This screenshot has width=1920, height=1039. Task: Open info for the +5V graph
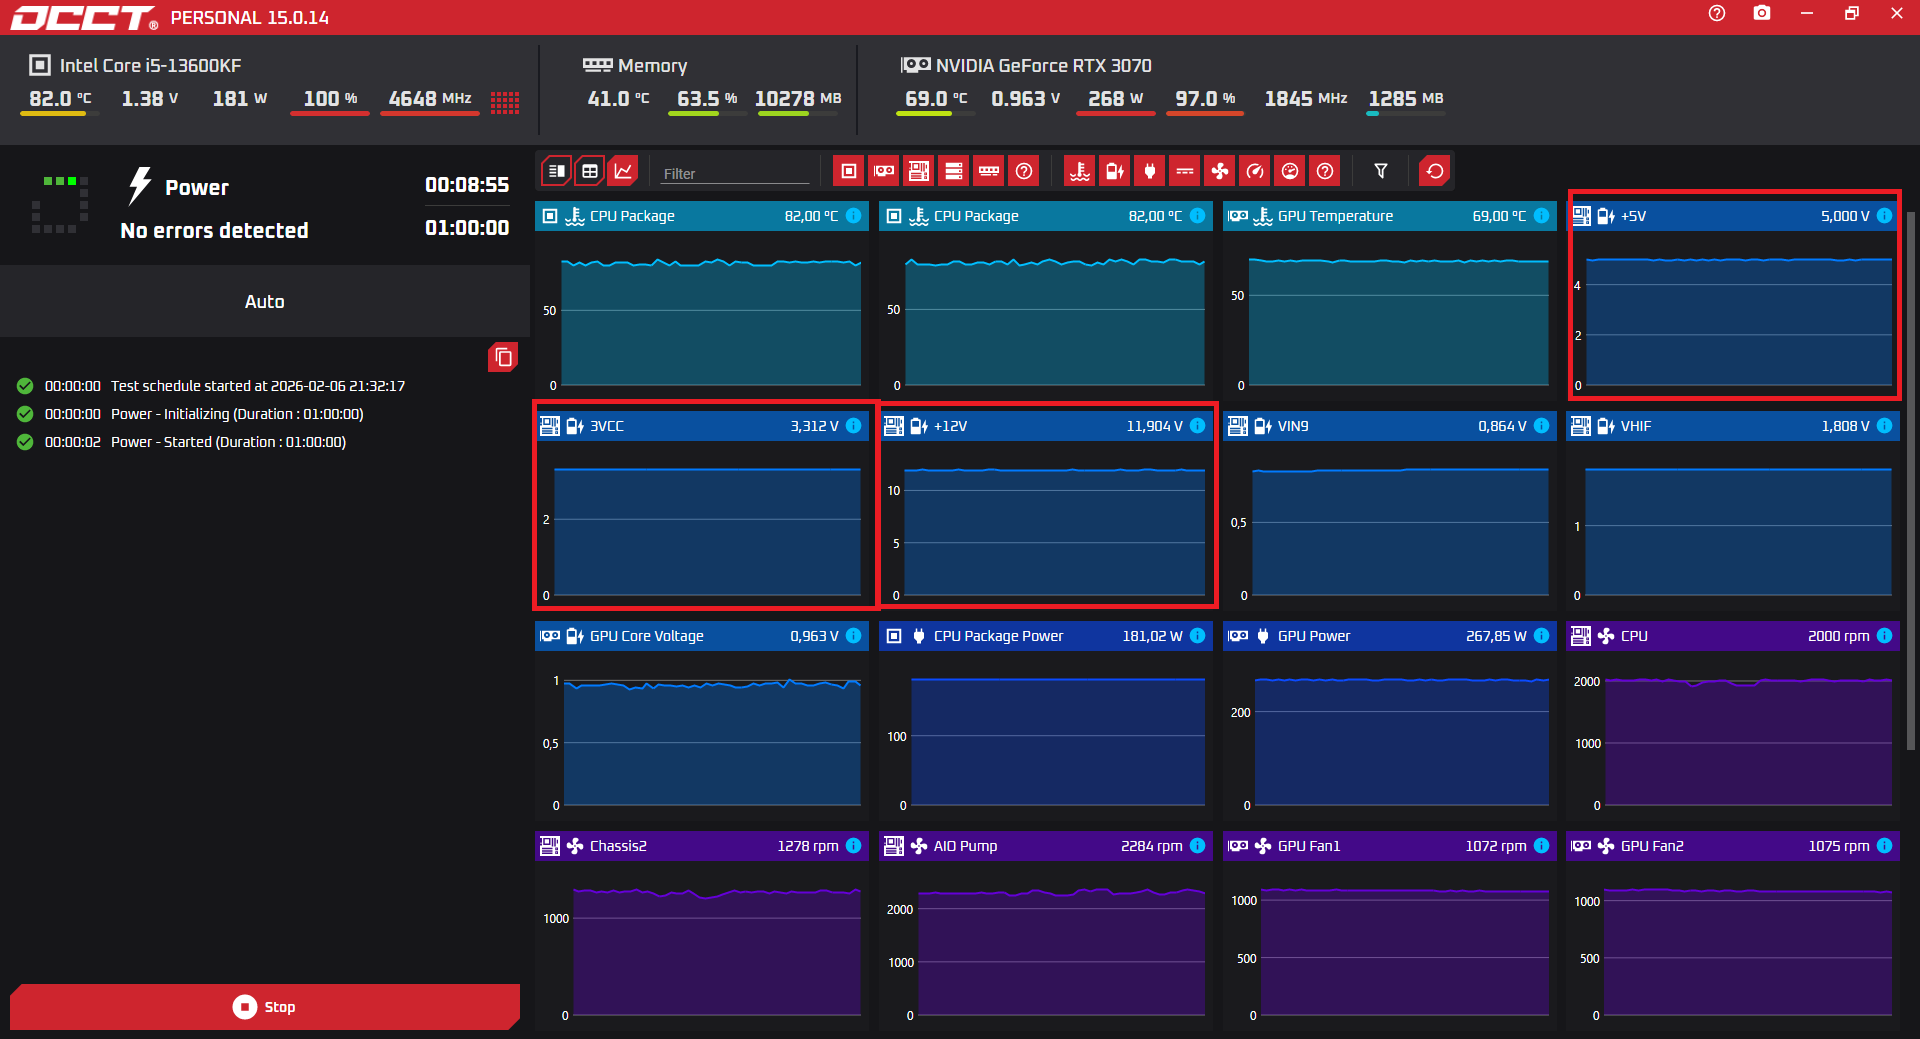(1884, 216)
